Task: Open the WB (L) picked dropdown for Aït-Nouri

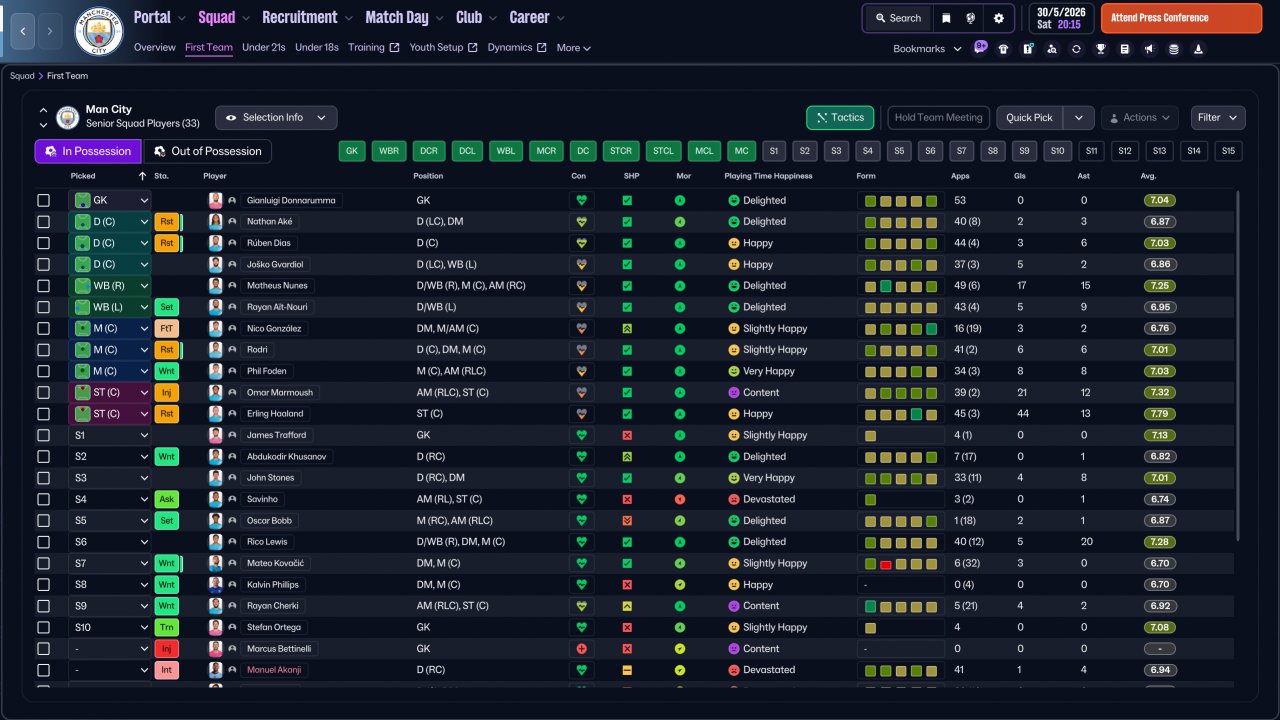Action: tap(110, 307)
